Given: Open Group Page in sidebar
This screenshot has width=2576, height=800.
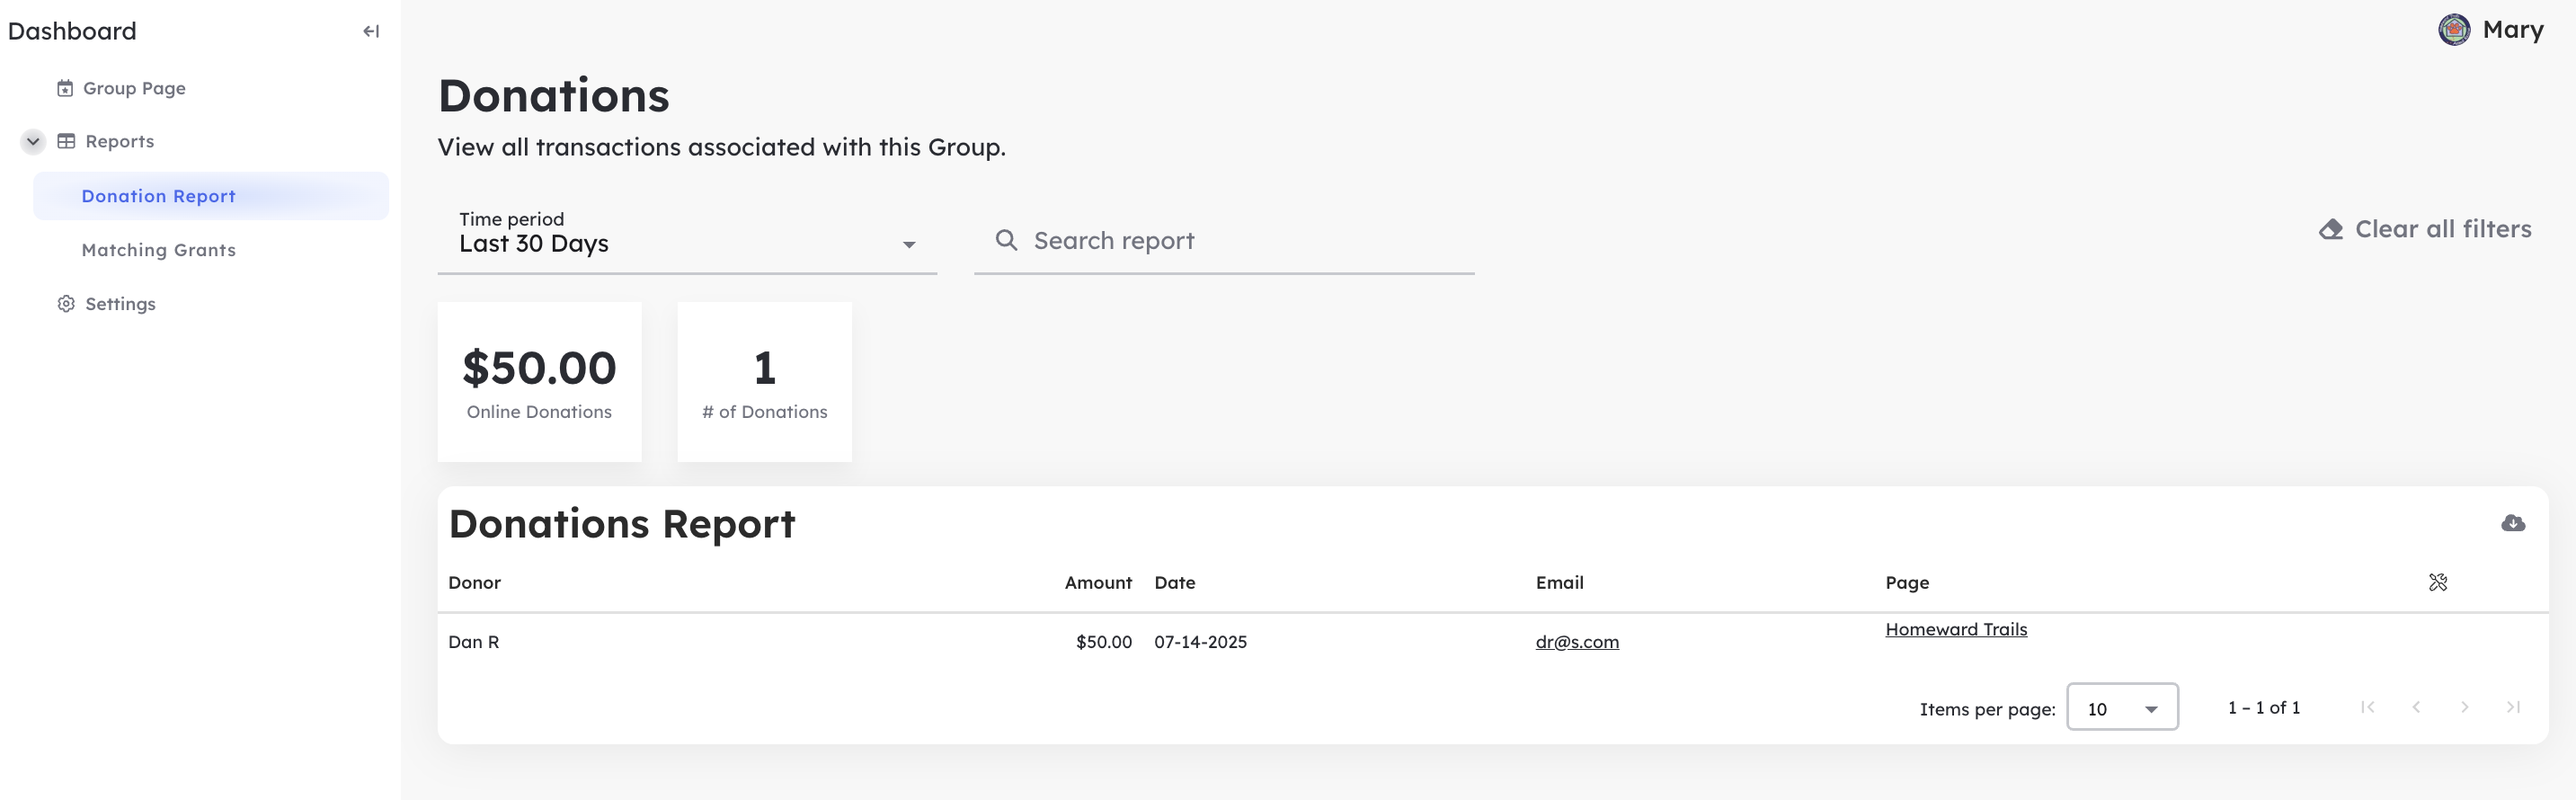Looking at the screenshot, I should coord(134,88).
